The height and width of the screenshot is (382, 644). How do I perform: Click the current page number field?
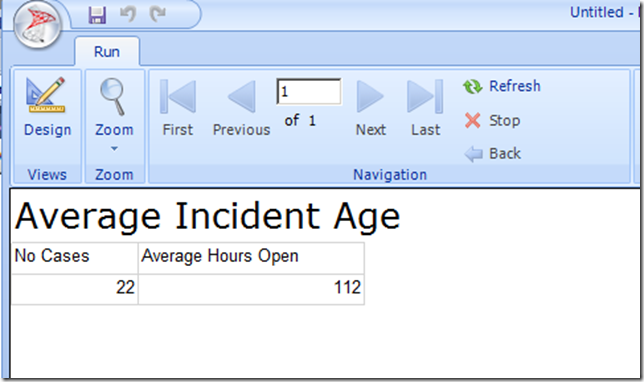click(309, 91)
